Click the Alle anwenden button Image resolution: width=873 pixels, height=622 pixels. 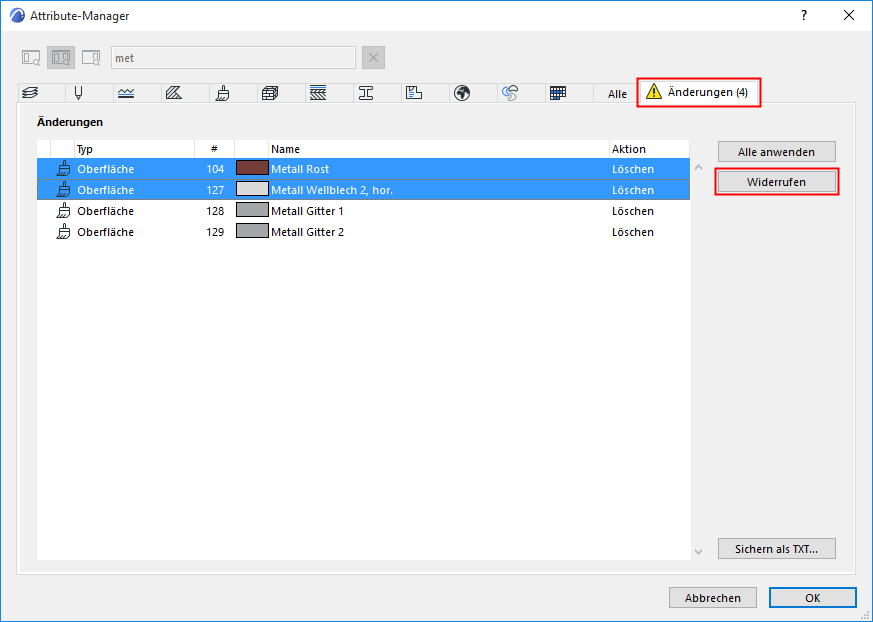pyautogui.click(x=777, y=152)
